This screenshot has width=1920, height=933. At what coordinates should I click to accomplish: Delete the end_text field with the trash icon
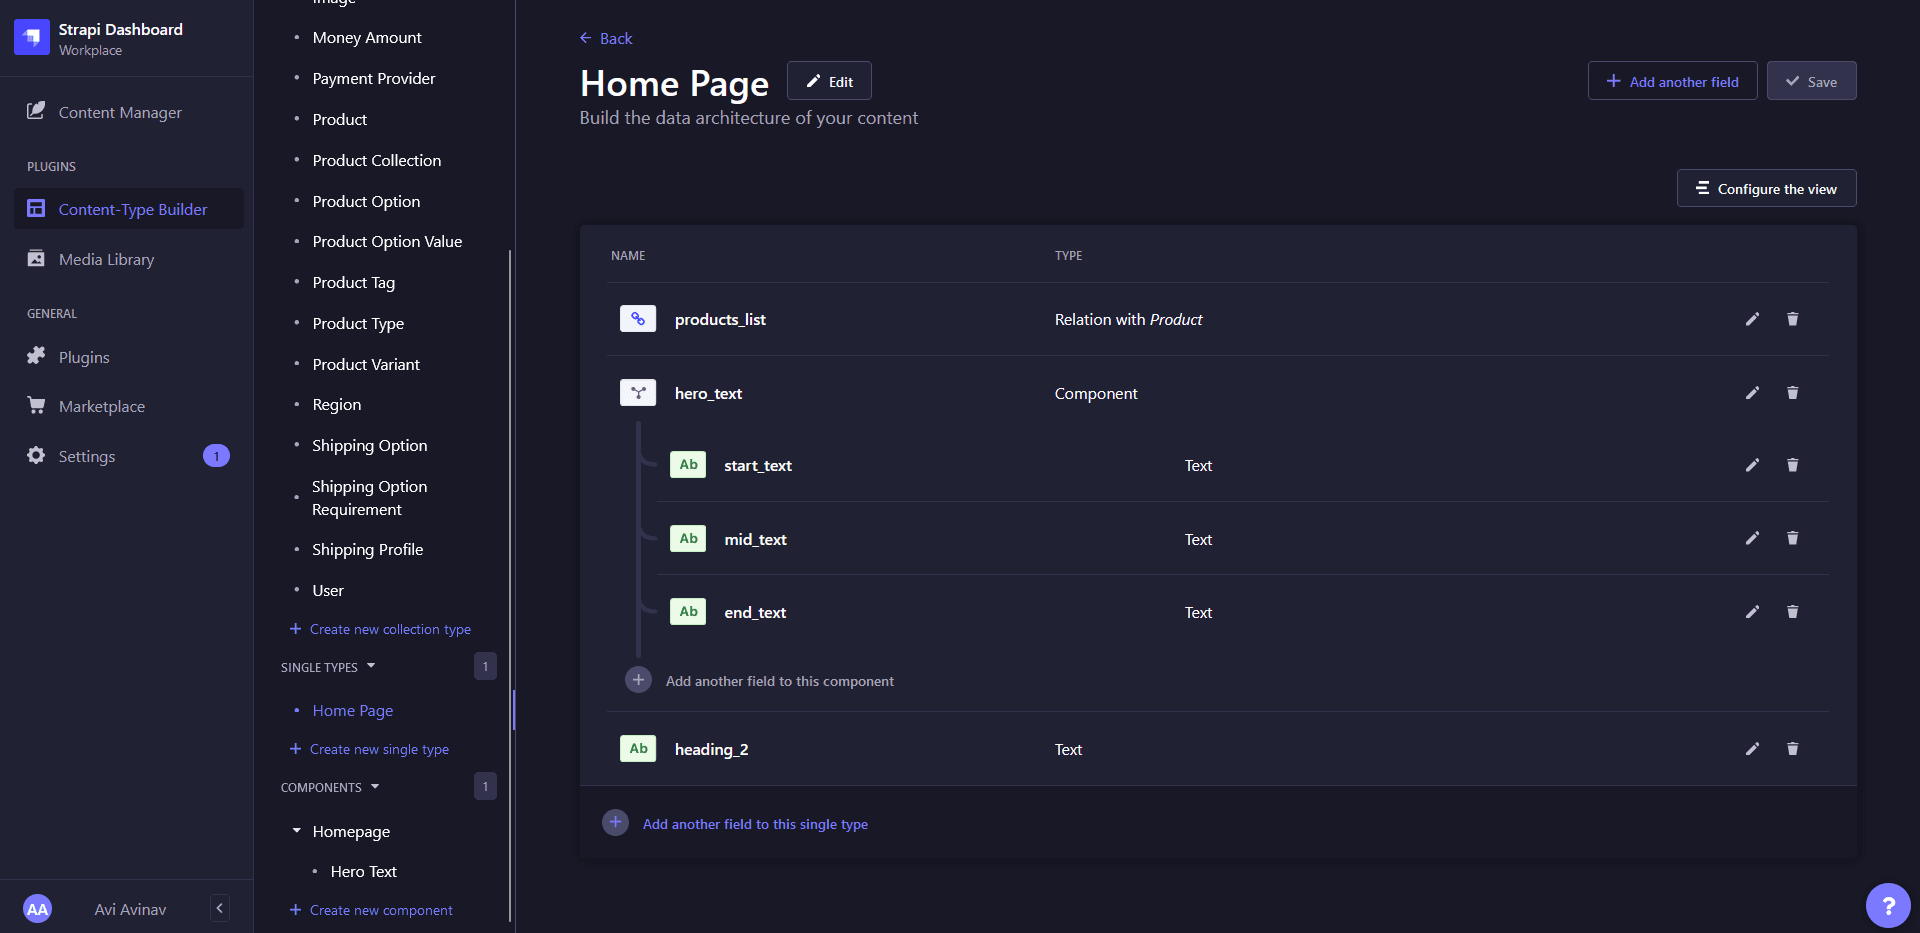pyautogui.click(x=1792, y=612)
